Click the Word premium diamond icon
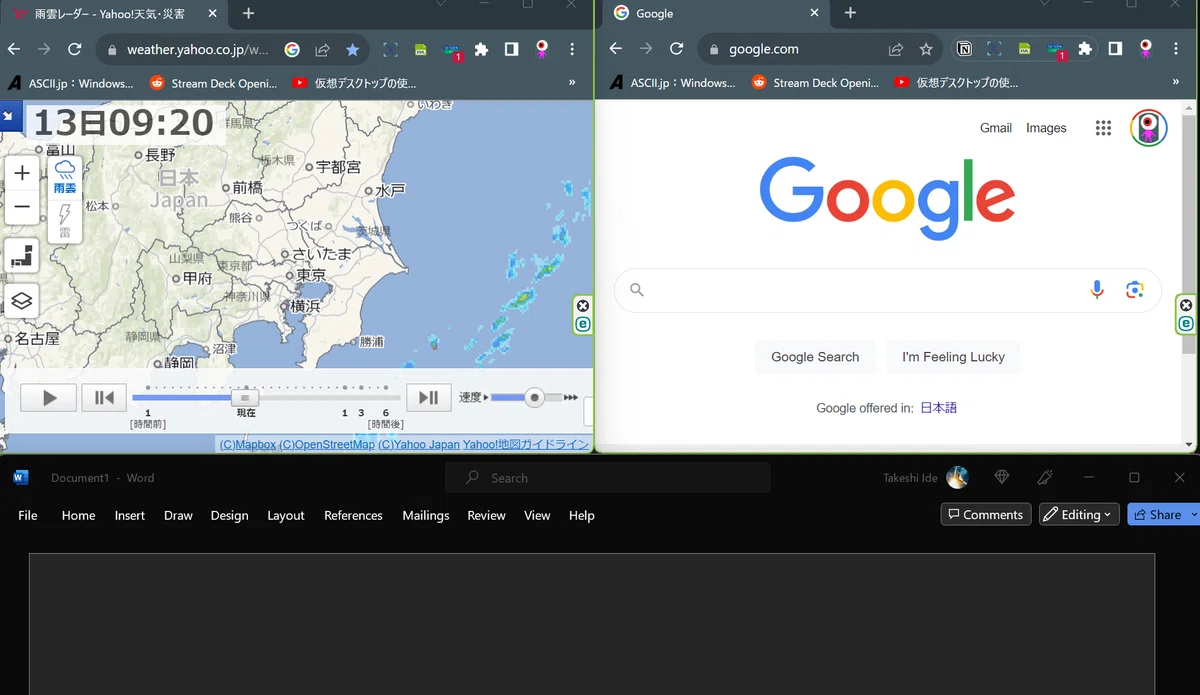 click(x=1002, y=478)
